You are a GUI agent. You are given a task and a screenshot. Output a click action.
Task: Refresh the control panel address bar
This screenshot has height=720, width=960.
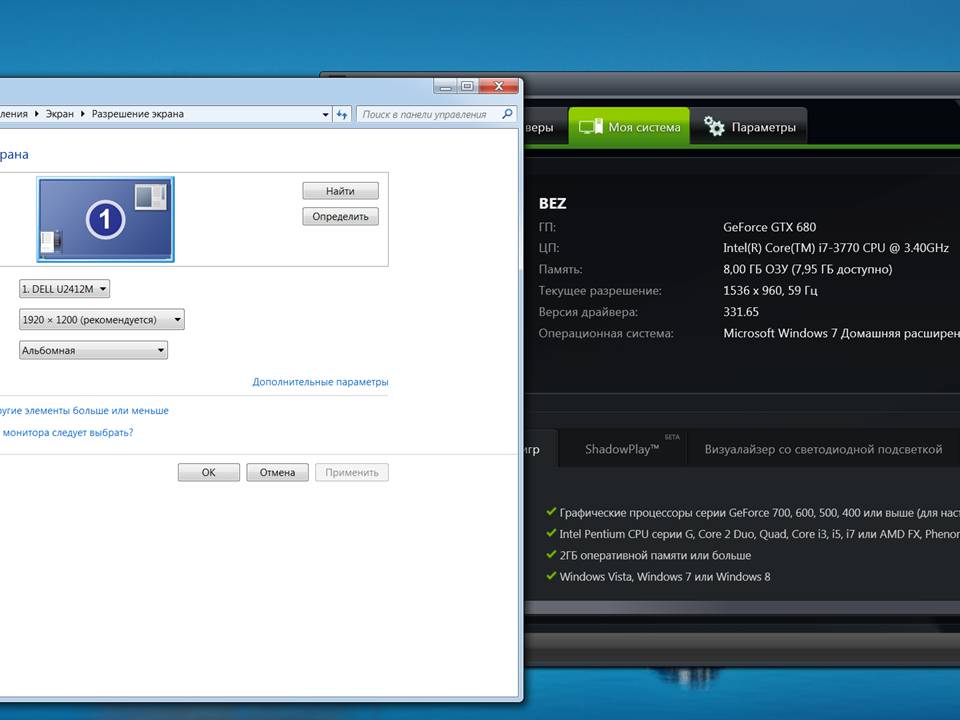pyautogui.click(x=342, y=114)
